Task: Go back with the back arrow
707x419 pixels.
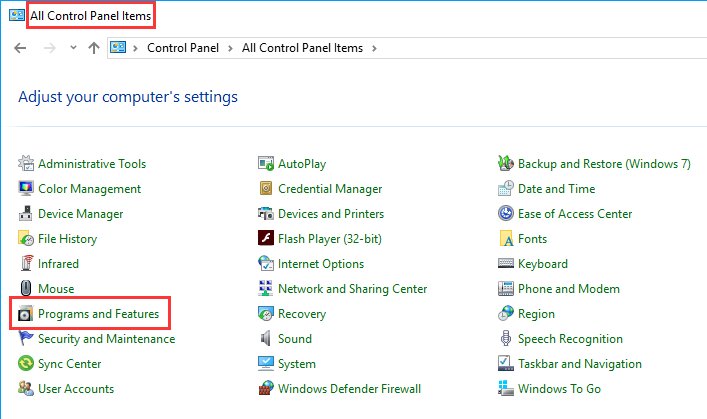Action: click(20, 48)
